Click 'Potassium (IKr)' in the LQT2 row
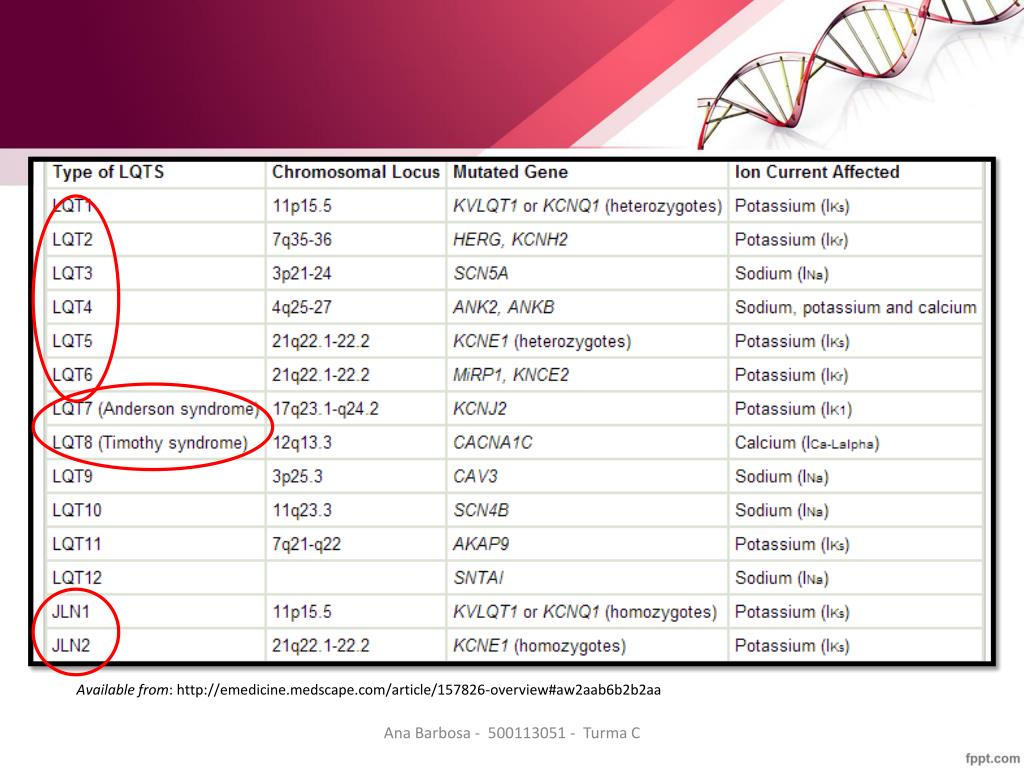The height and width of the screenshot is (768, 1024). click(792, 240)
